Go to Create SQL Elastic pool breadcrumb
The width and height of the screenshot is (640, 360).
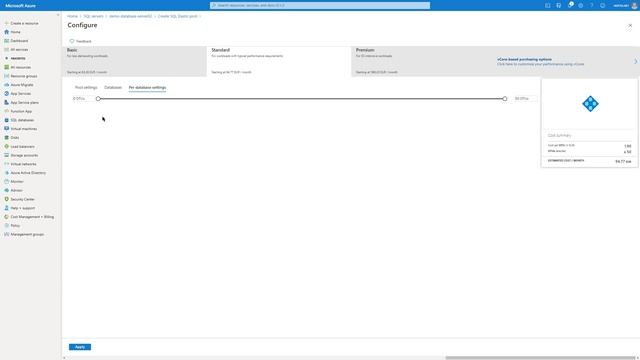click(178, 16)
